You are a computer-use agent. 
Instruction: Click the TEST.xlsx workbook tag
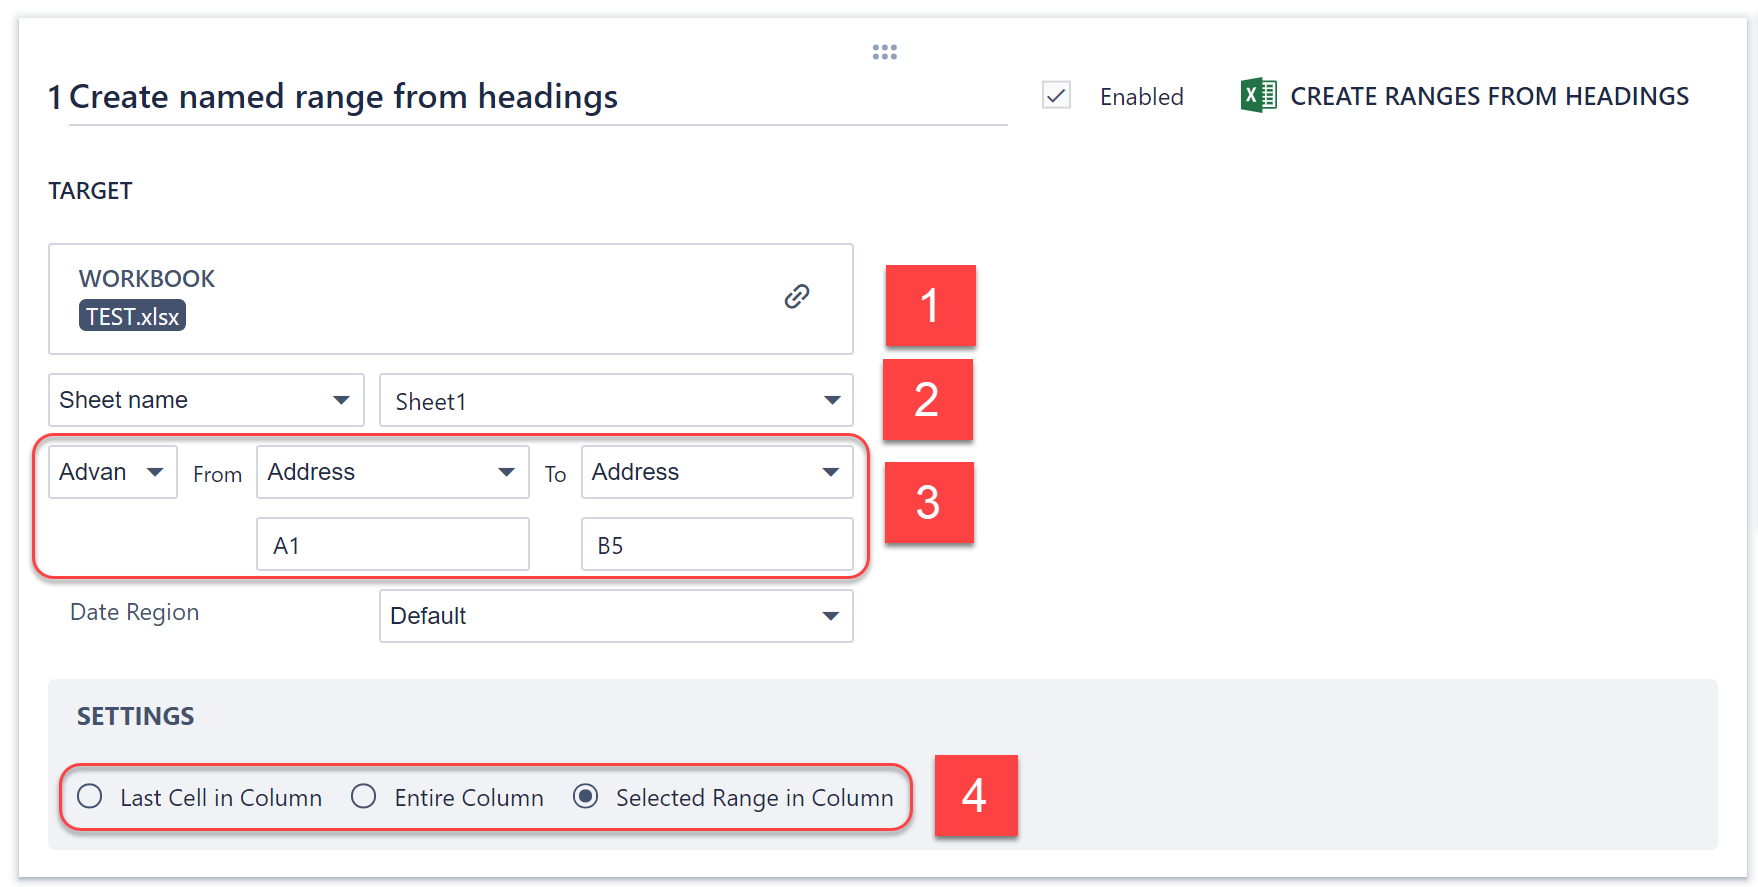click(x=132, y=317)
